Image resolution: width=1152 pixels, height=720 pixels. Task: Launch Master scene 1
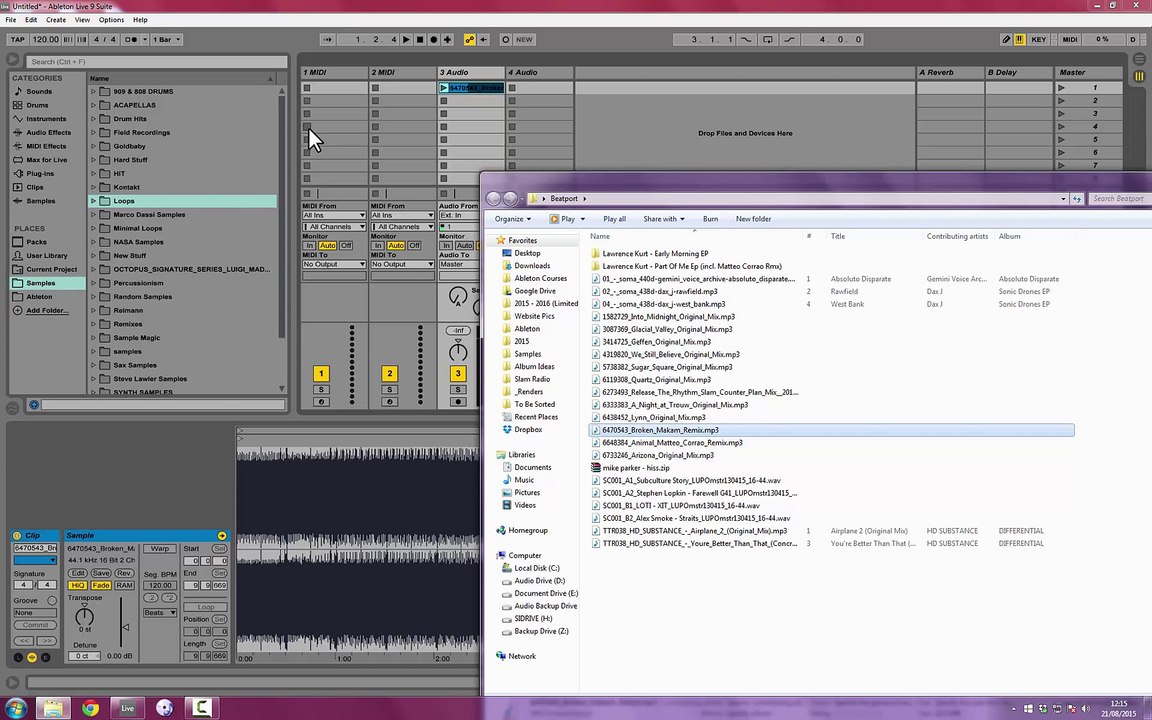[x=1061, y=87]
